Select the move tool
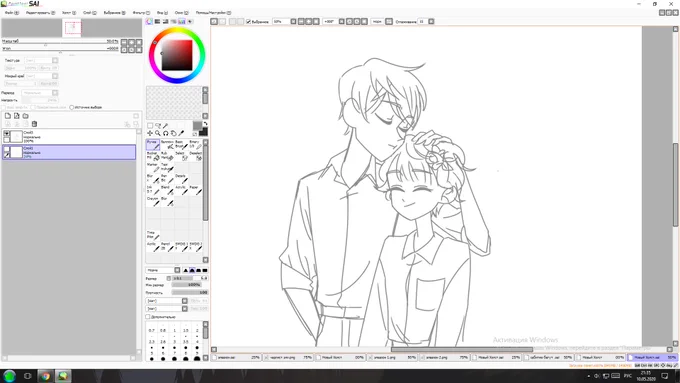680x383 pixels. 150,133
